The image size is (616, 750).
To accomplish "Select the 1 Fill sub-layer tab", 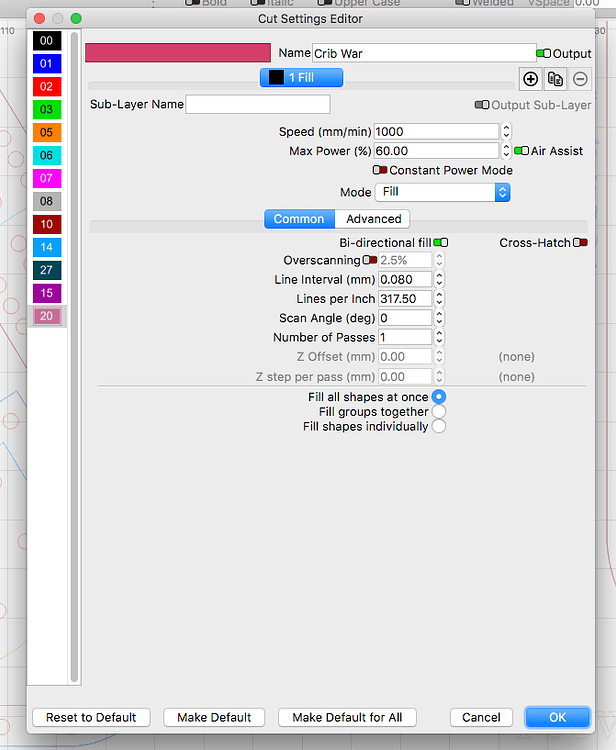I will point(301,77).
